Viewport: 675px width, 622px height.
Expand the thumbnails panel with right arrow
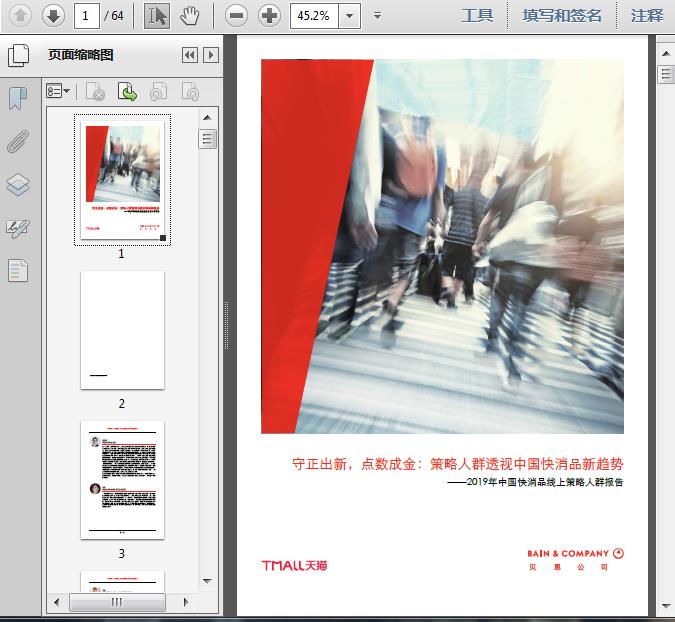click(x=211, y=55)
